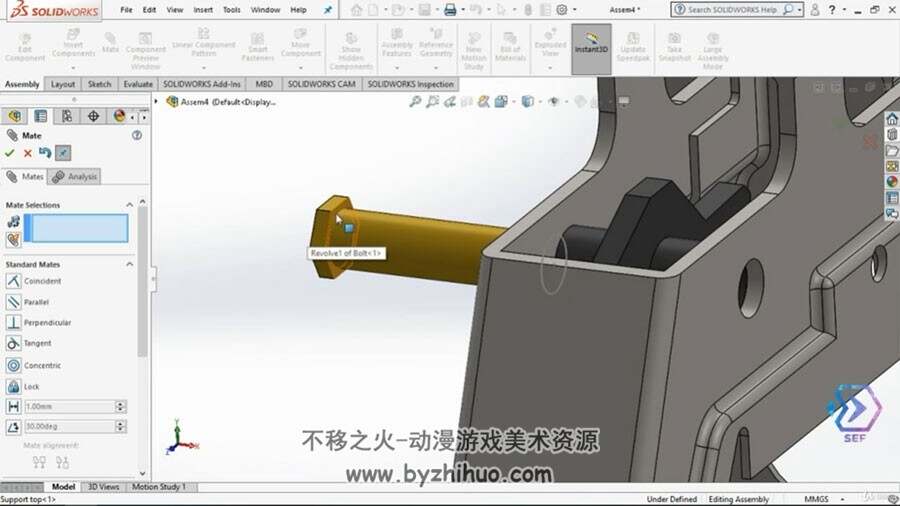This screenshot has height=506, width=900.
Task: Open the FeatureManager design tree tab
Action: pyautogui.click(x=14, y=116)
